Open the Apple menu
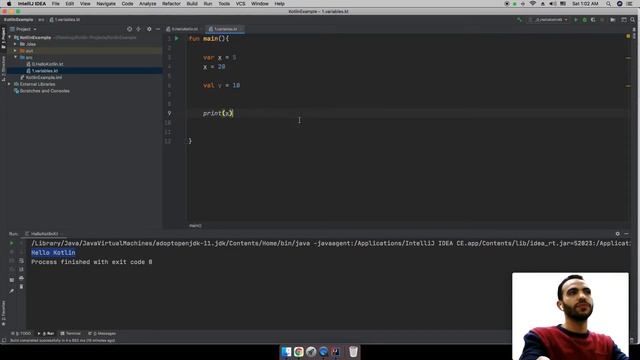This screenshot has height=360, width=640. click(x=9, y=4)
